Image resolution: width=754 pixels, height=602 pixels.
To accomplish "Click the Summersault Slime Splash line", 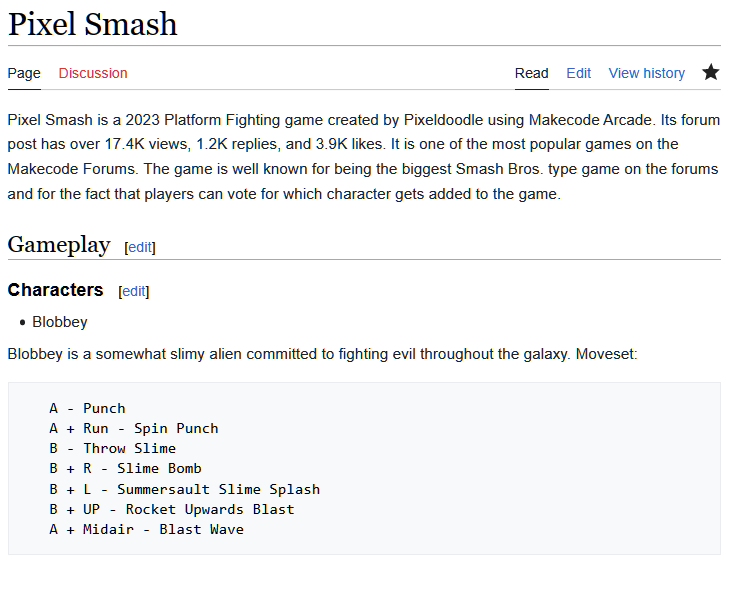I will coord(184,489).
